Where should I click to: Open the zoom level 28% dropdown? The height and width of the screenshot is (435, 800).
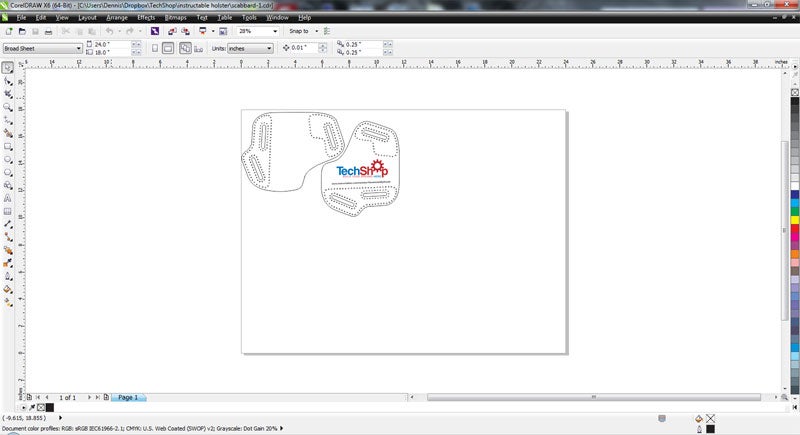click(x=274, y=32)
